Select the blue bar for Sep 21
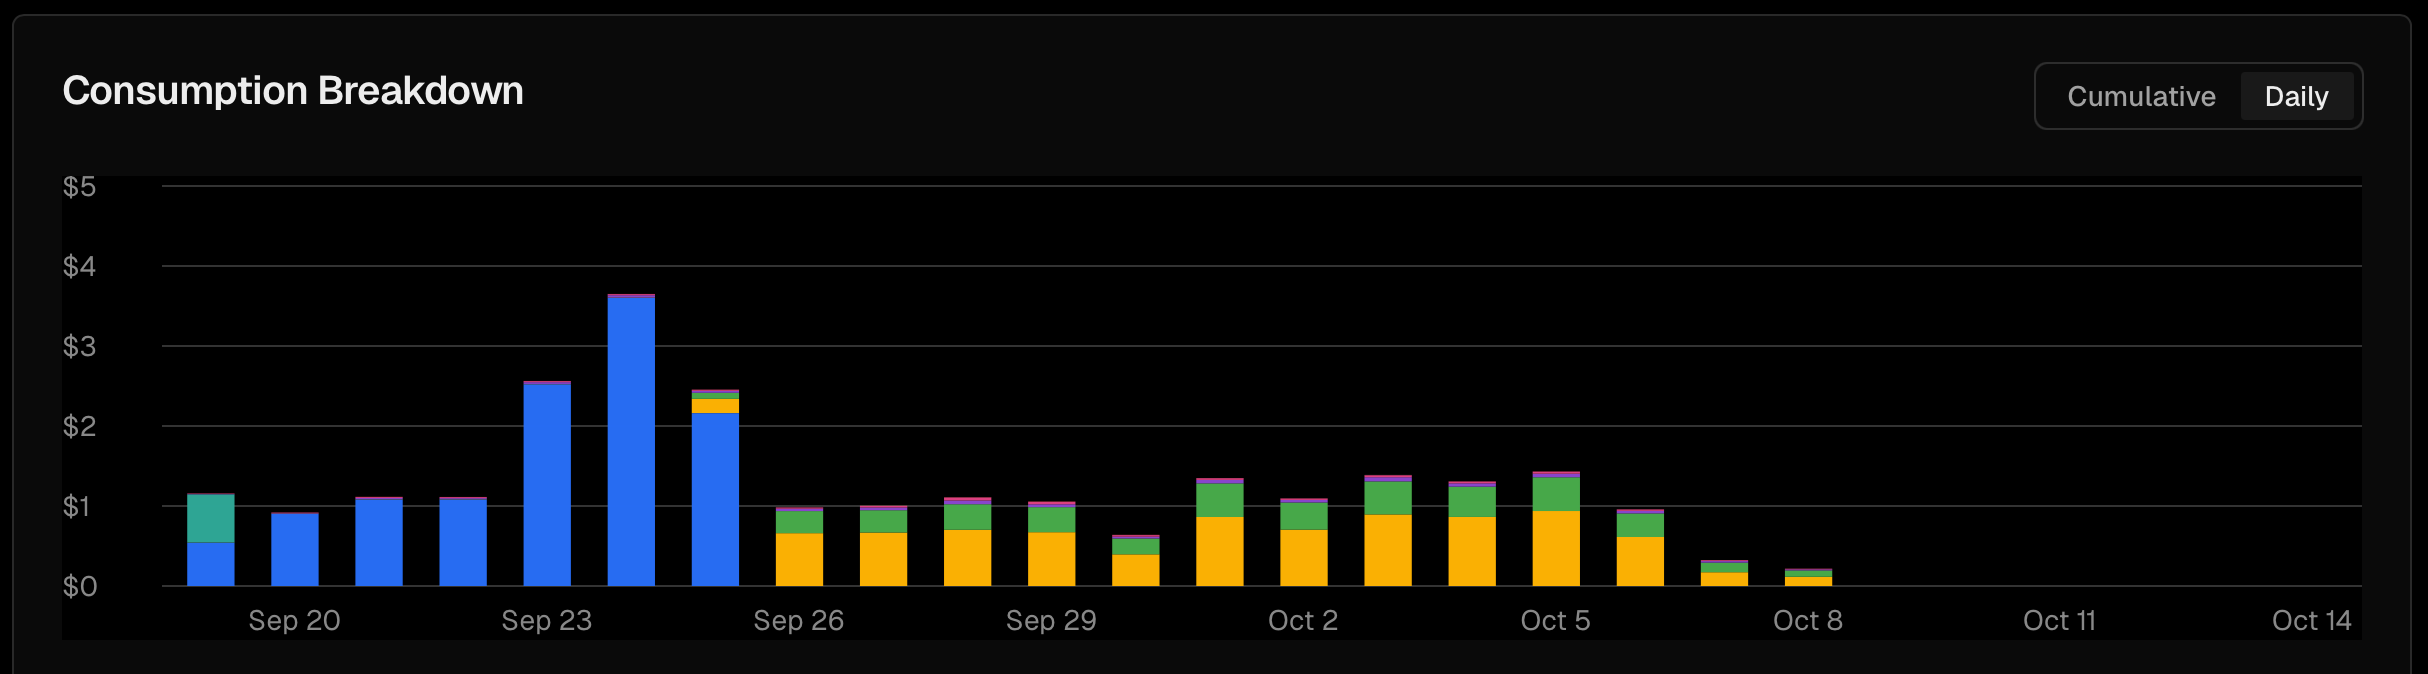This screenshot has height=674, width=2428. [379, 542]
